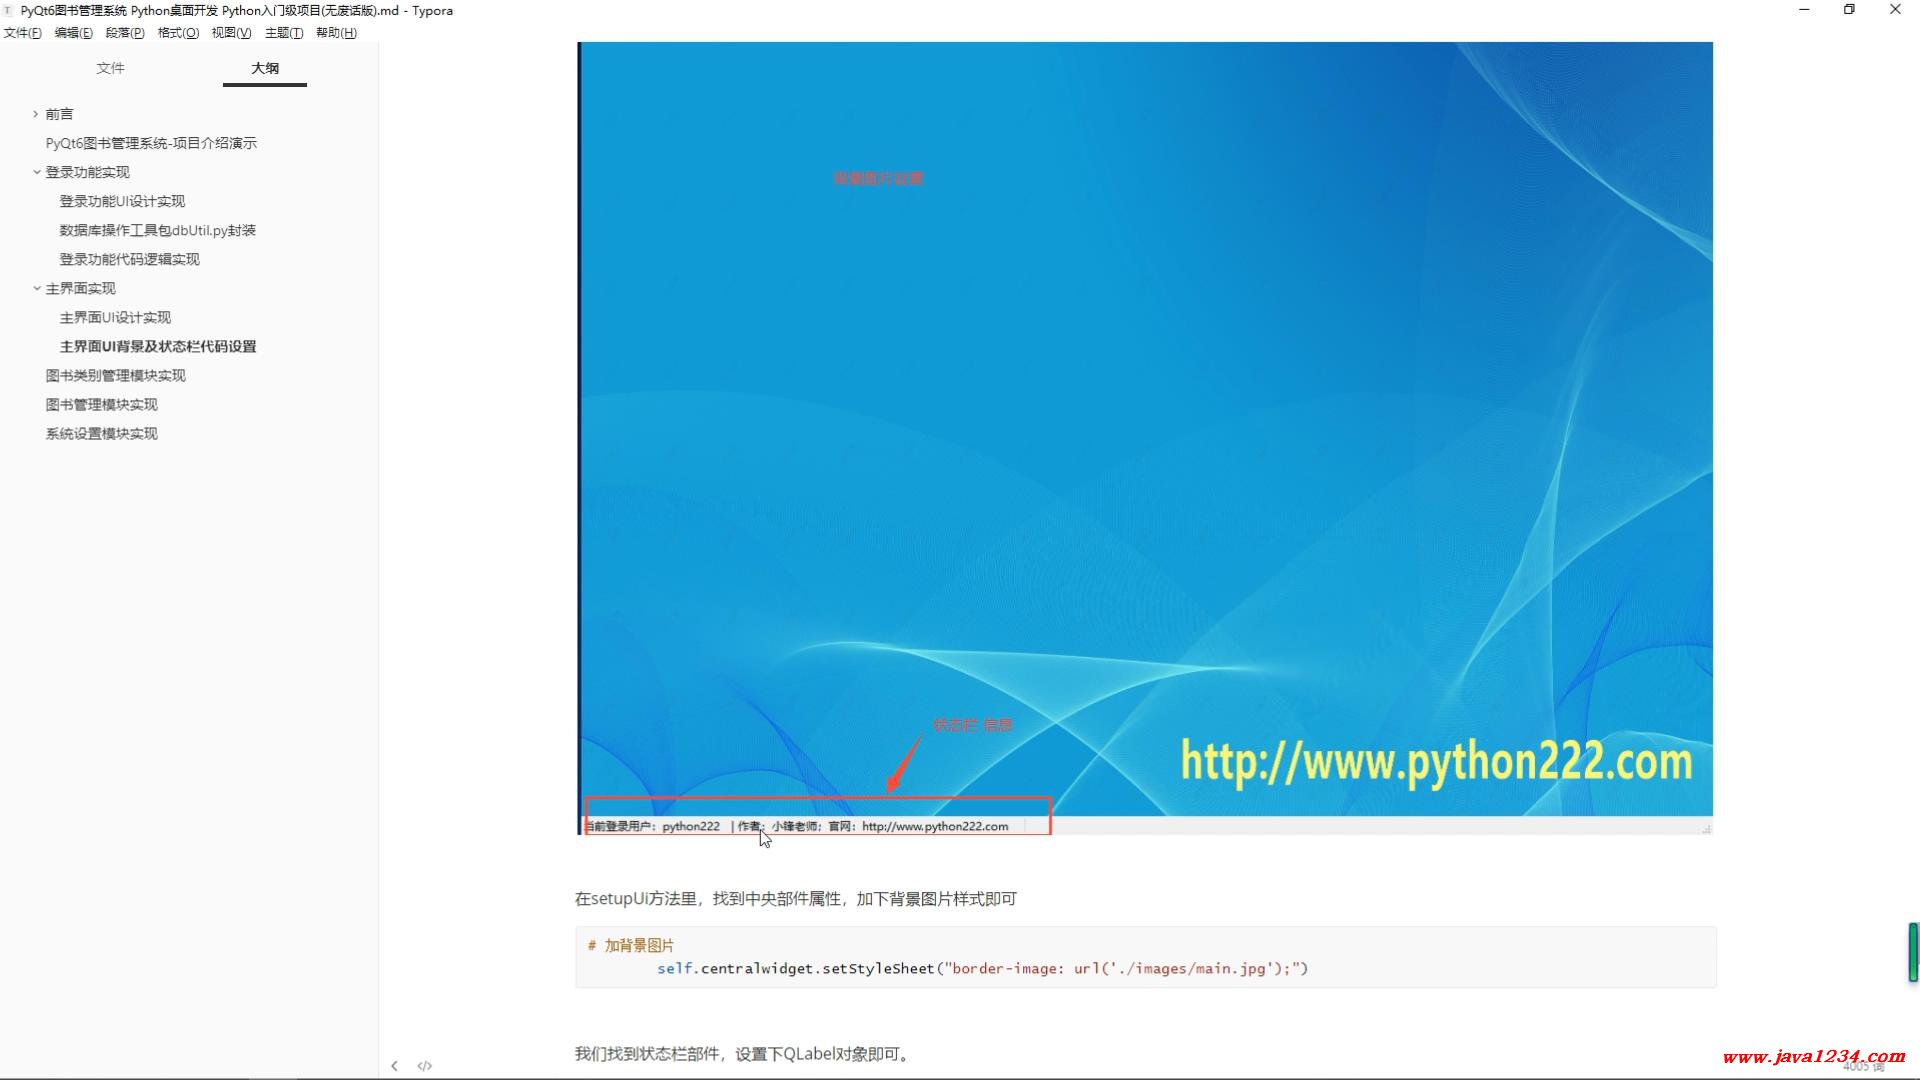Click the sidebar collapse arrow icon
1920x1080 pixels.
pos(394,1066)
